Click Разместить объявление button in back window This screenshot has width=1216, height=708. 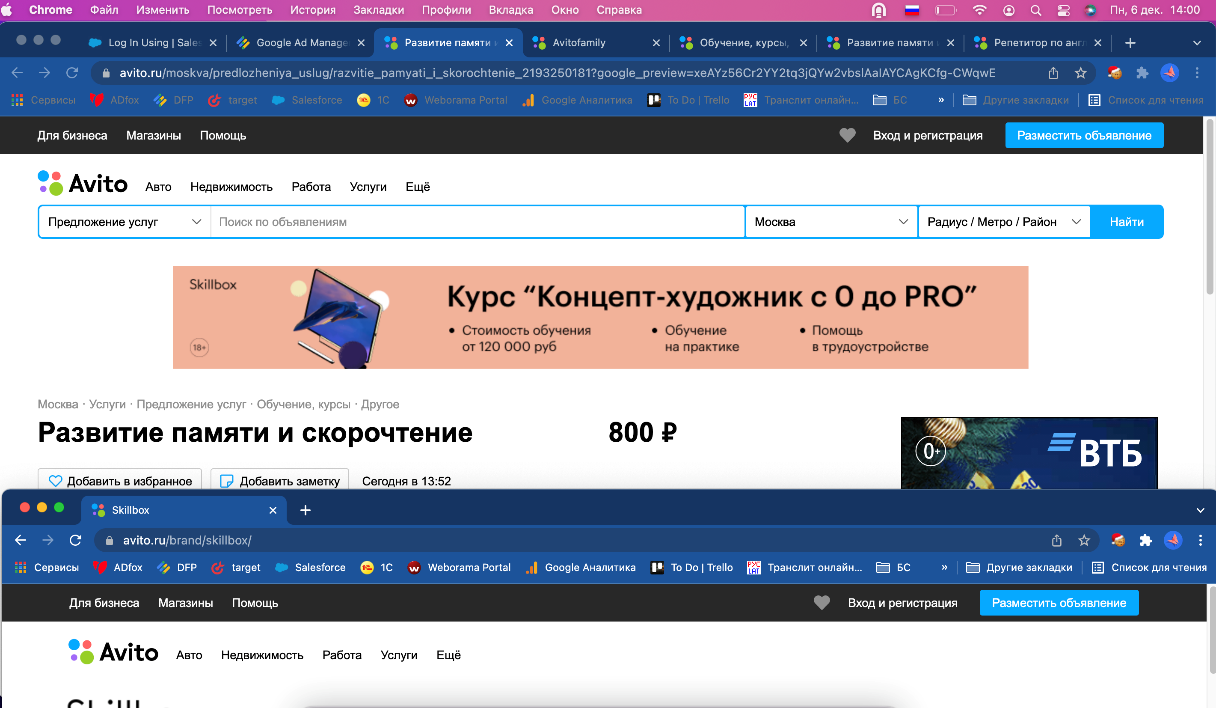(1084, 136)
